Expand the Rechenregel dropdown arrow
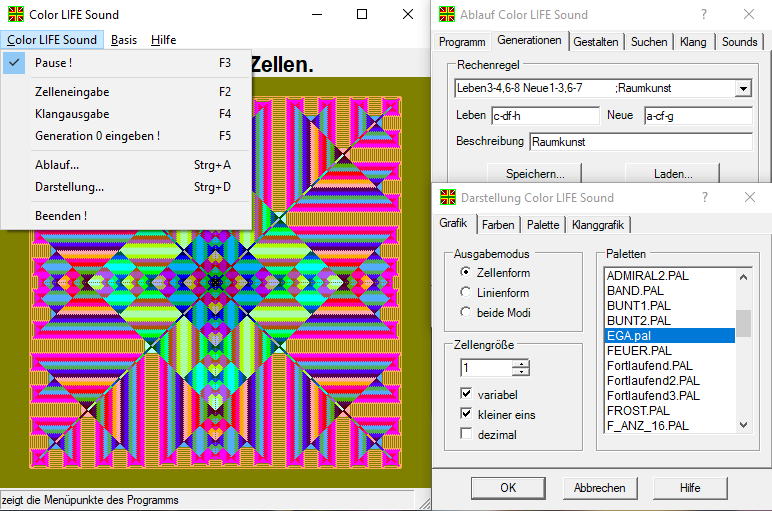772x511 pixels. (743, 89)
